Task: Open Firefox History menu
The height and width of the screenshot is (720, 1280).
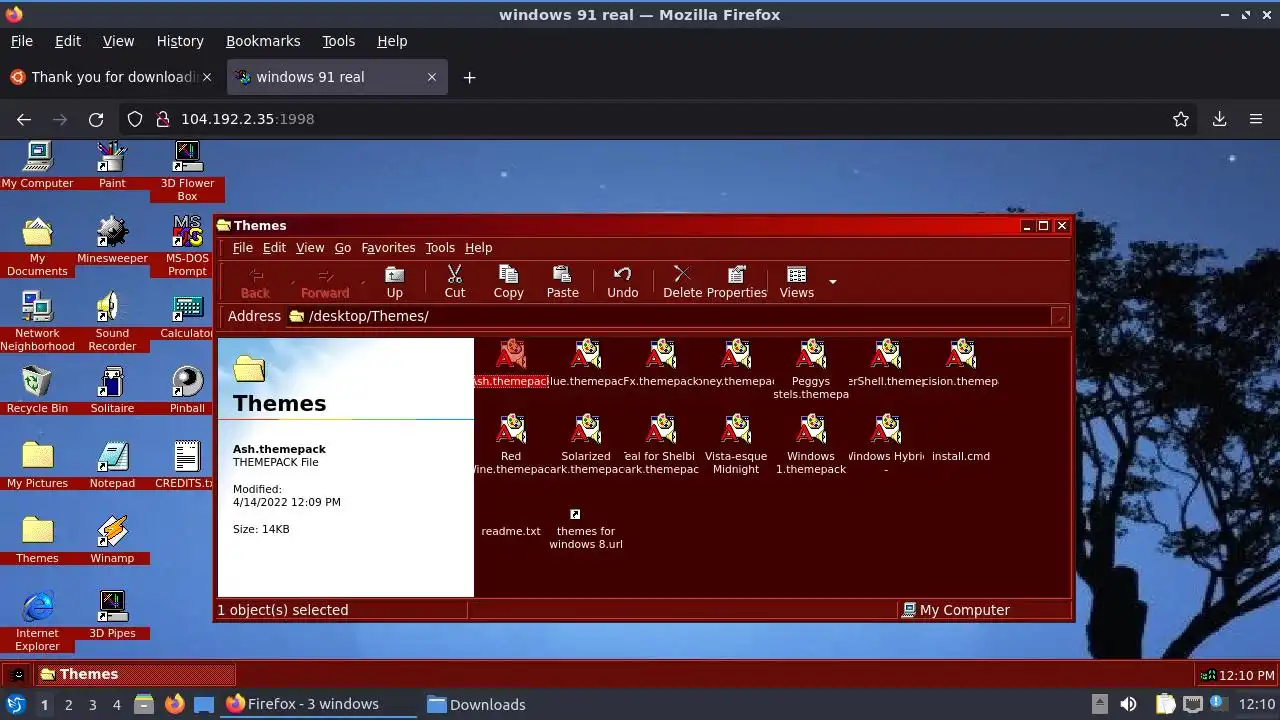Action: tap(180, 41)
